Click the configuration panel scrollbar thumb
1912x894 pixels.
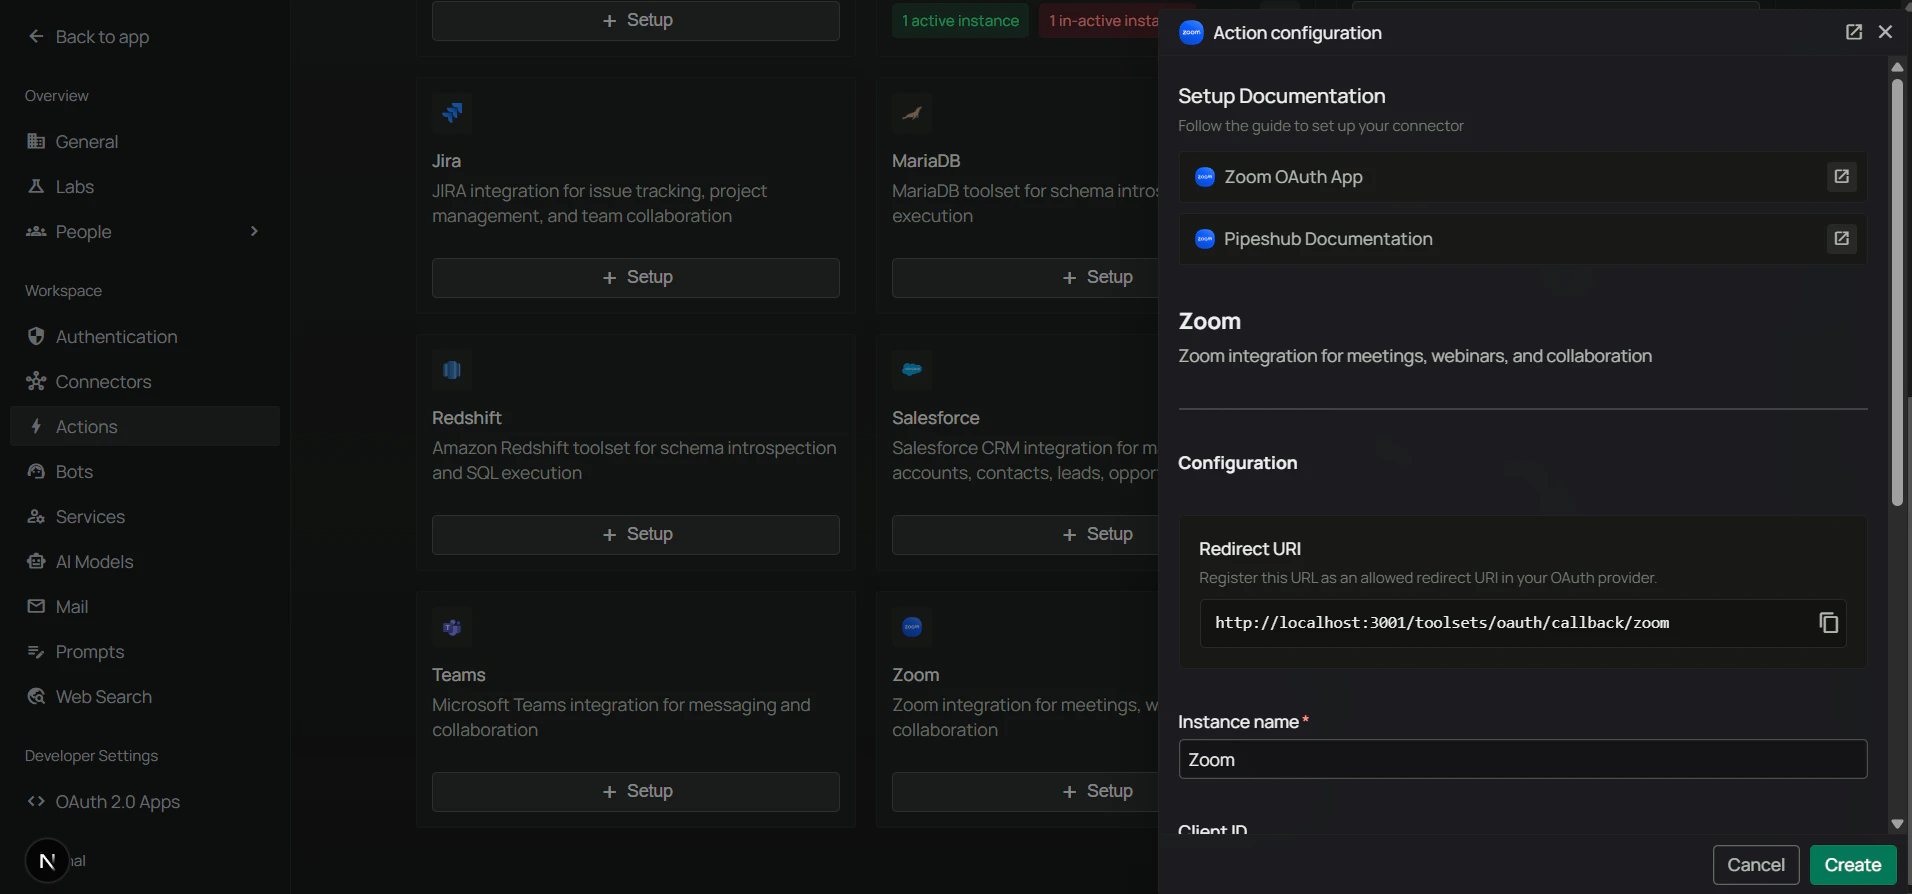coord(1897,292)
